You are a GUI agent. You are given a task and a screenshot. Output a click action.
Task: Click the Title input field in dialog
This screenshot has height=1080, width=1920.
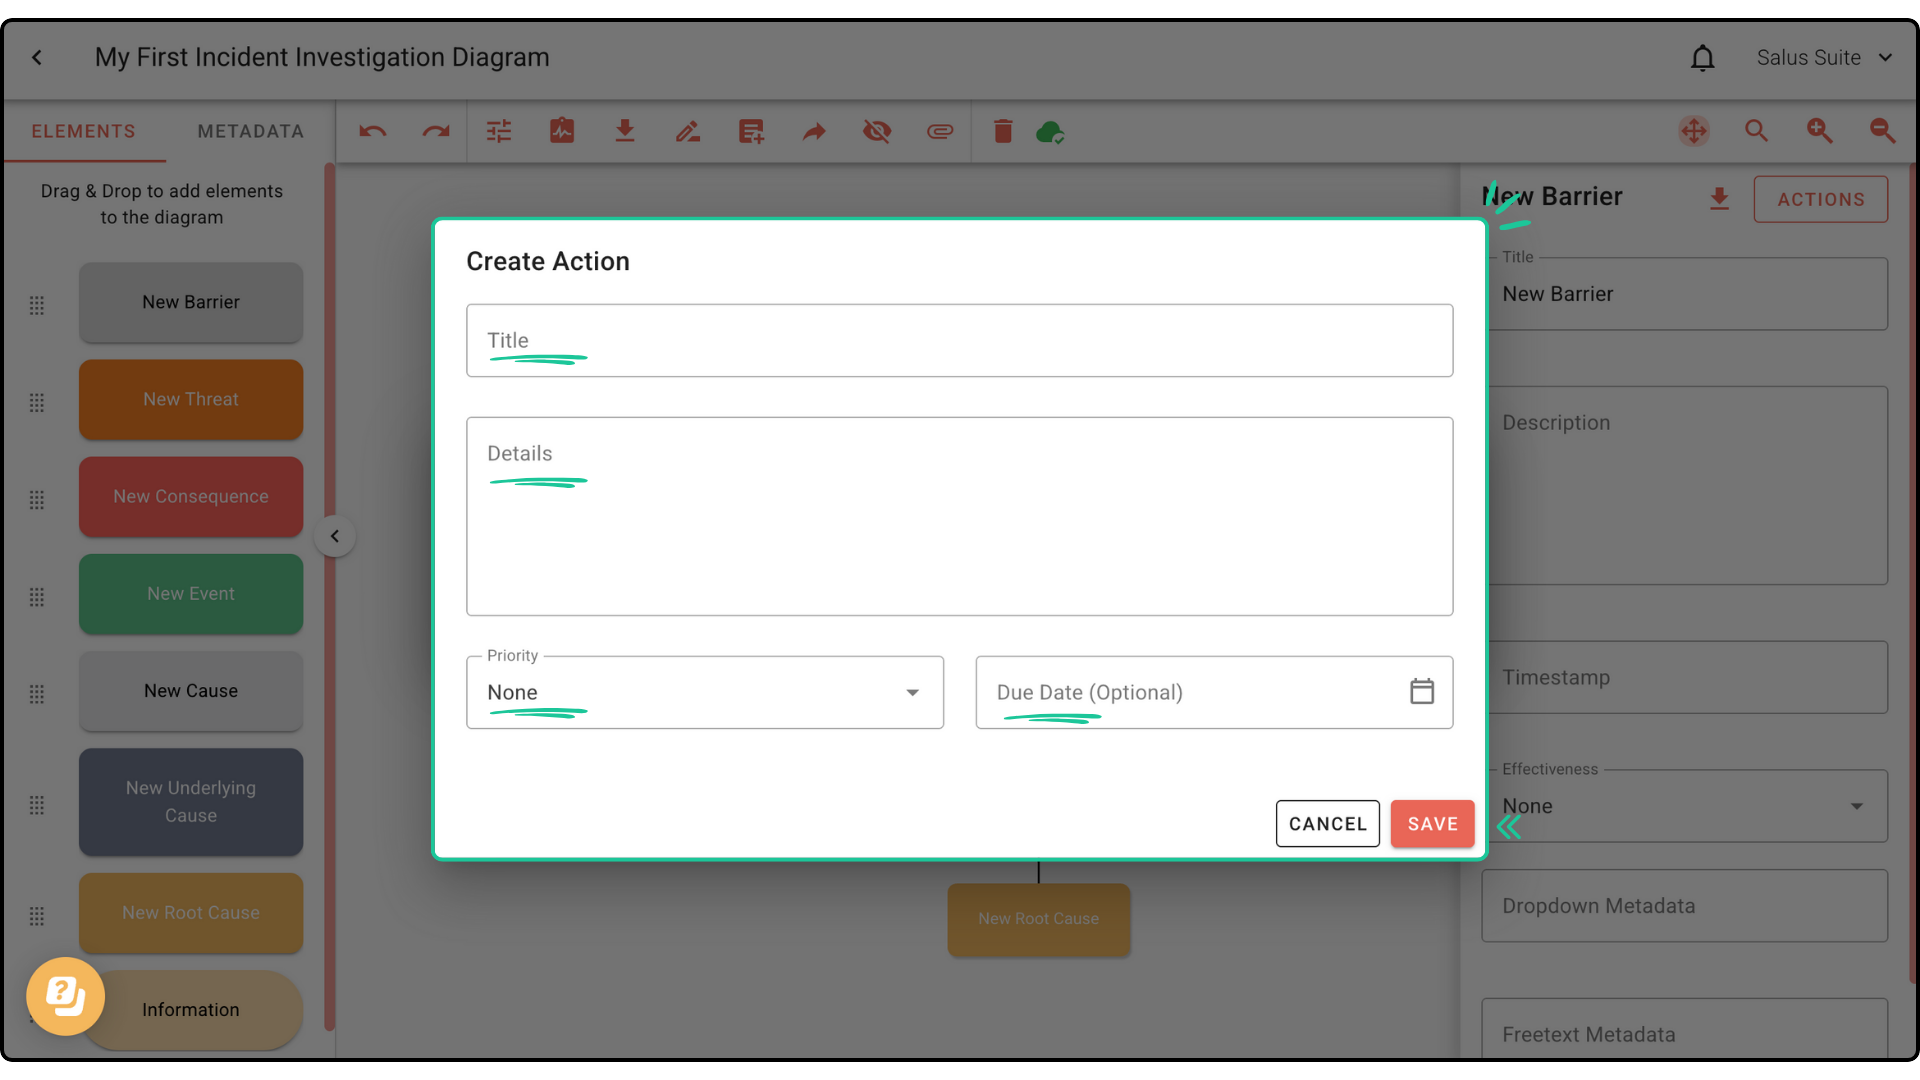pos(959,341)
